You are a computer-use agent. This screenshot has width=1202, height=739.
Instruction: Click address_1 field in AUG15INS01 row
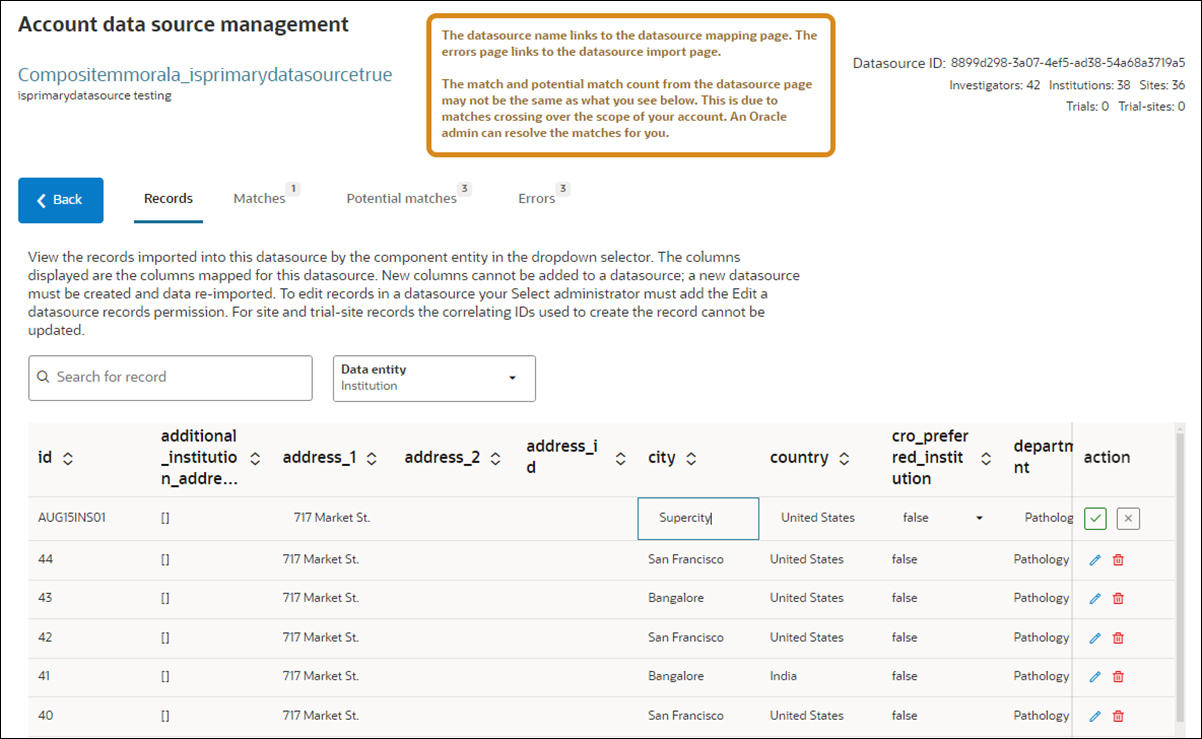tap(332, 518)
